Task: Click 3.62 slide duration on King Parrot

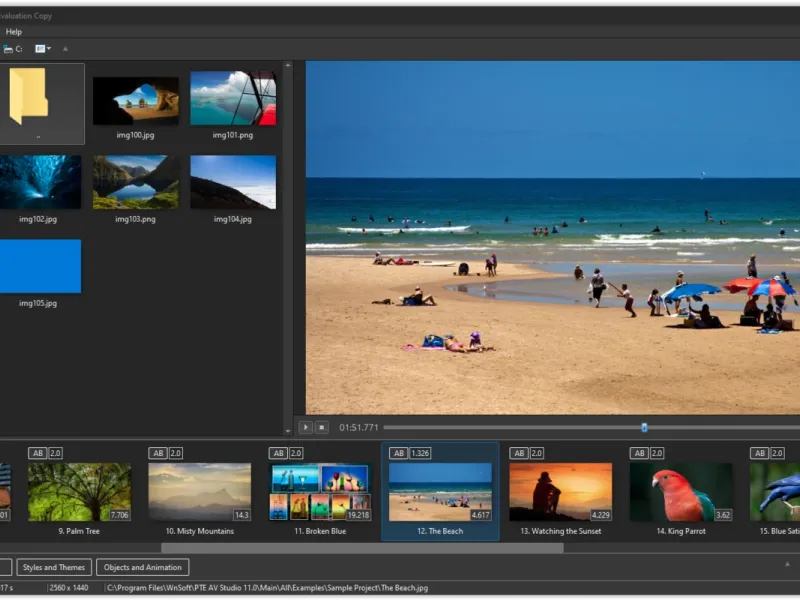Action: coord(723,515)
